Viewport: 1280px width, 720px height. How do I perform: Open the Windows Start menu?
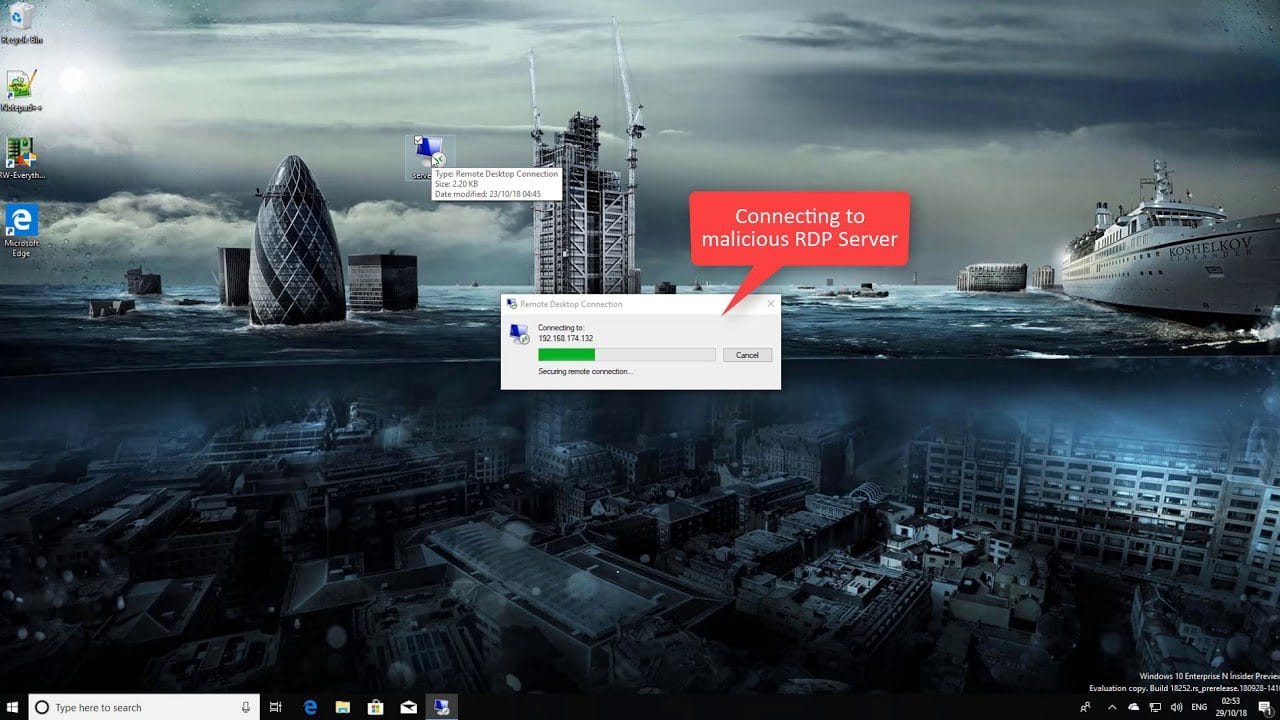[14, 707]
